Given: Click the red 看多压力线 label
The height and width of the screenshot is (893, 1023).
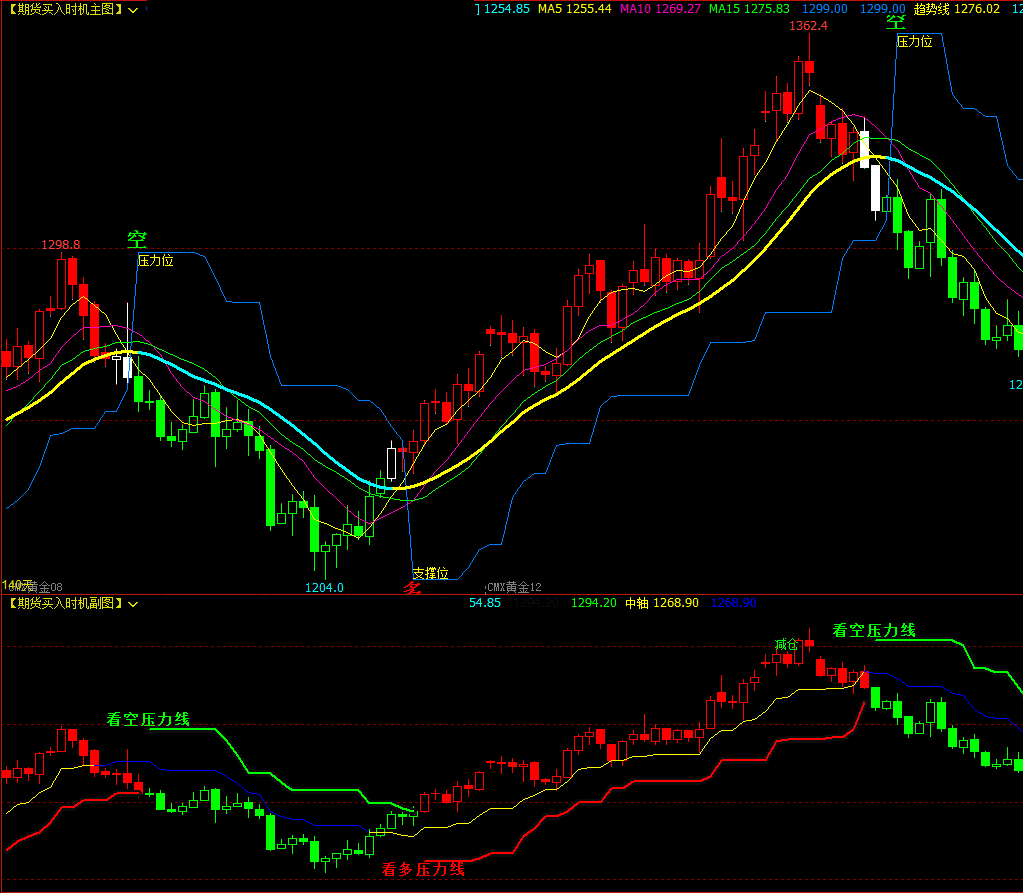Looking at the screenshot, I should (423, 870).
